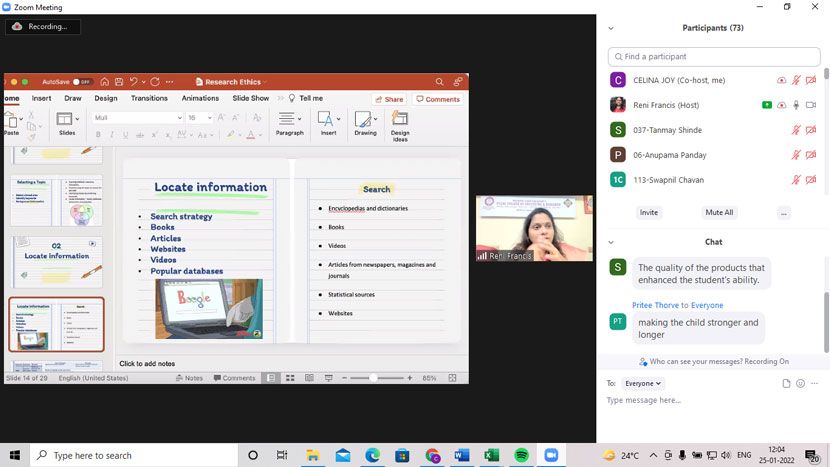The height and width of the screenshot is (467, 830).
Task: Click the undo arrow in PowerPoint toolbar
Action: pos(133,82)
